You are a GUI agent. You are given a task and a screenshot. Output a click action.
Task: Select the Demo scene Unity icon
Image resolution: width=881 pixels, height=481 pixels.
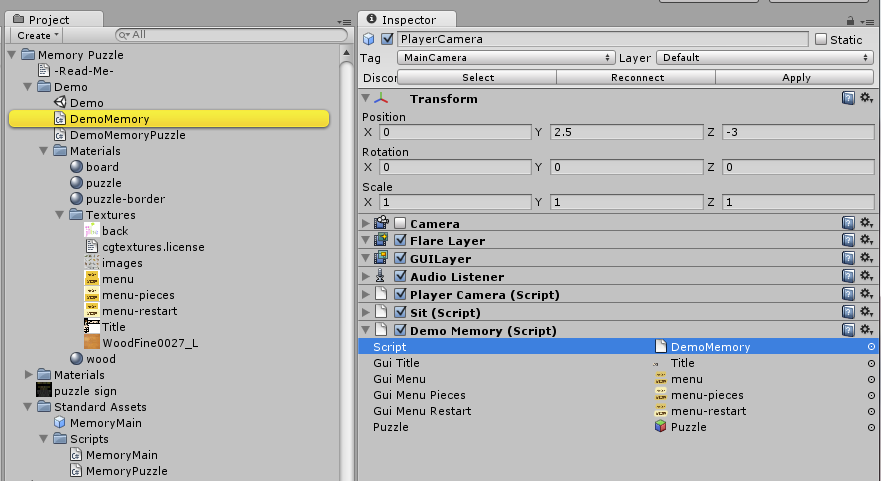click(60, 102)
